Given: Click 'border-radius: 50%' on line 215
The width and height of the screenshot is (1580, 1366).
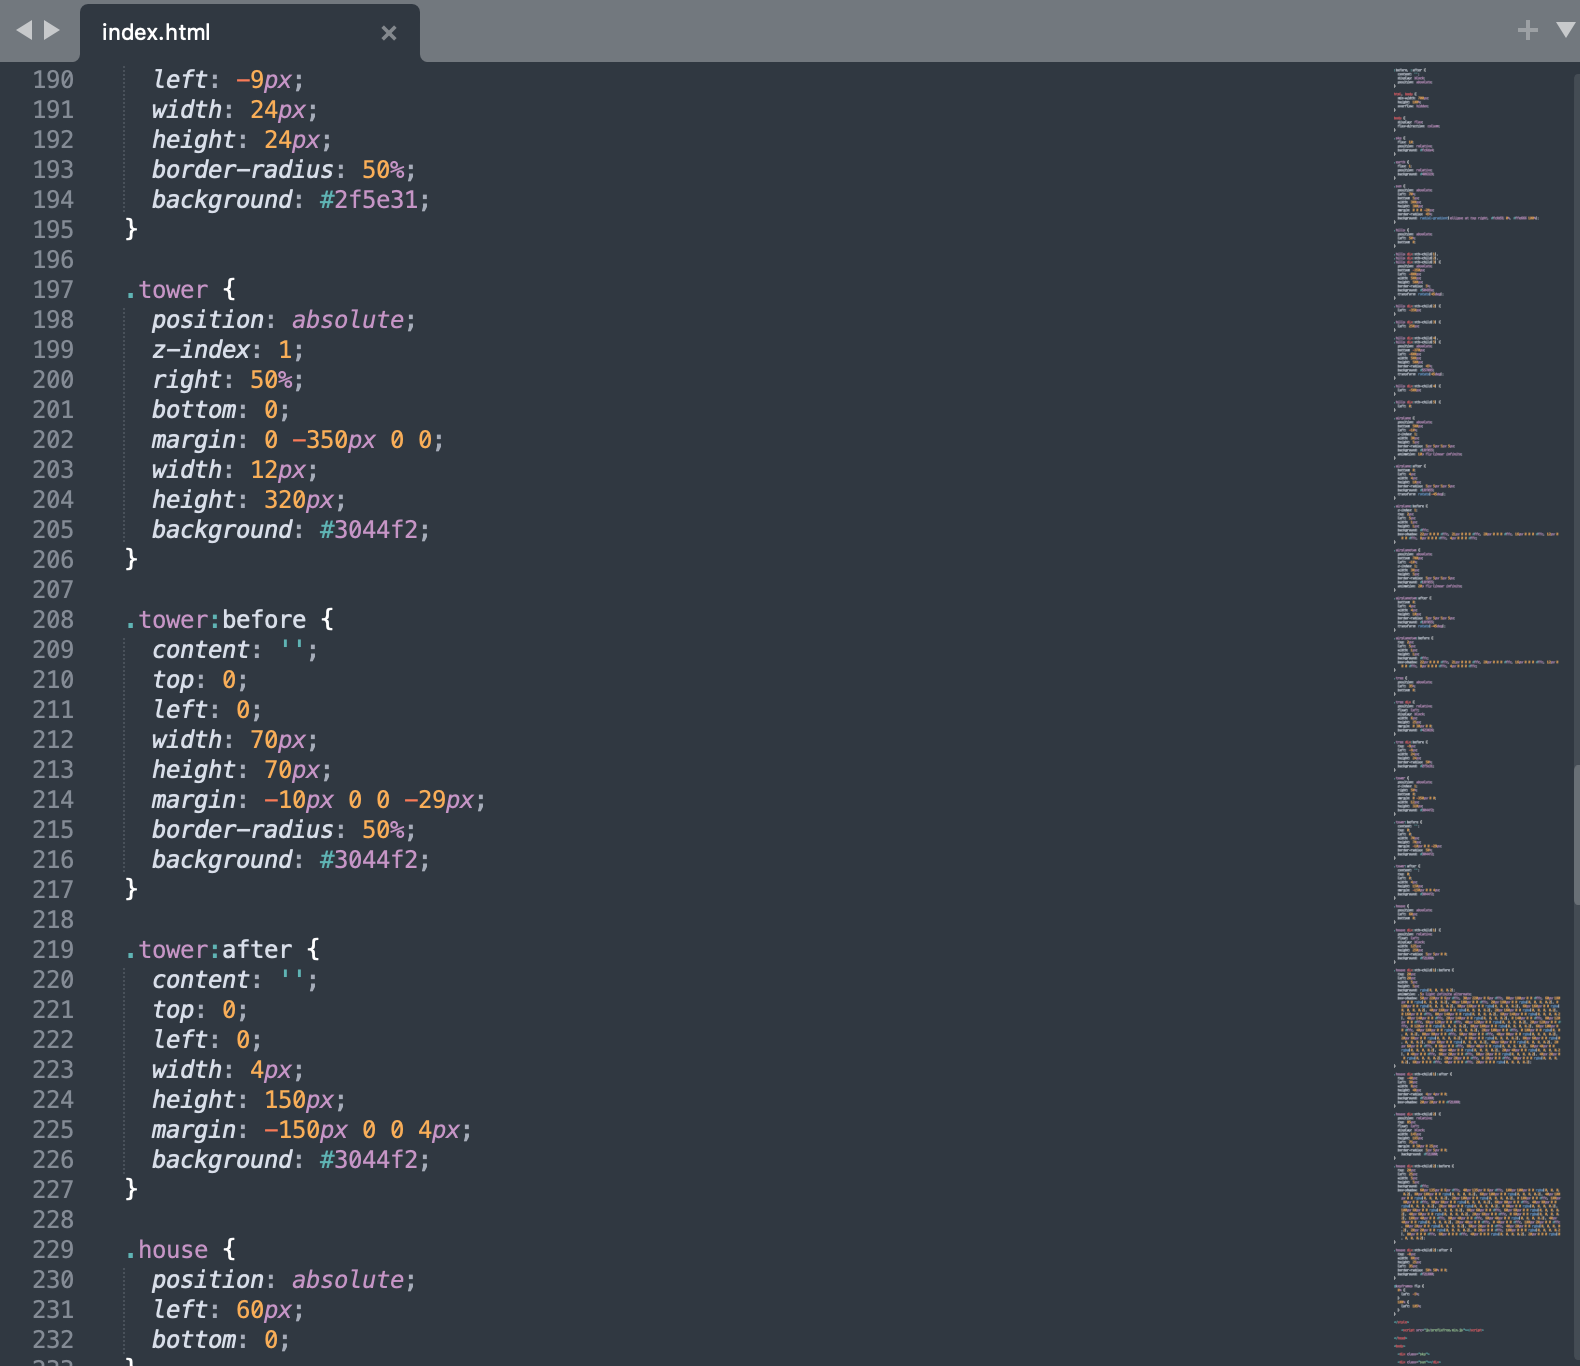Looking at the screenshot, I should [278, 830].
